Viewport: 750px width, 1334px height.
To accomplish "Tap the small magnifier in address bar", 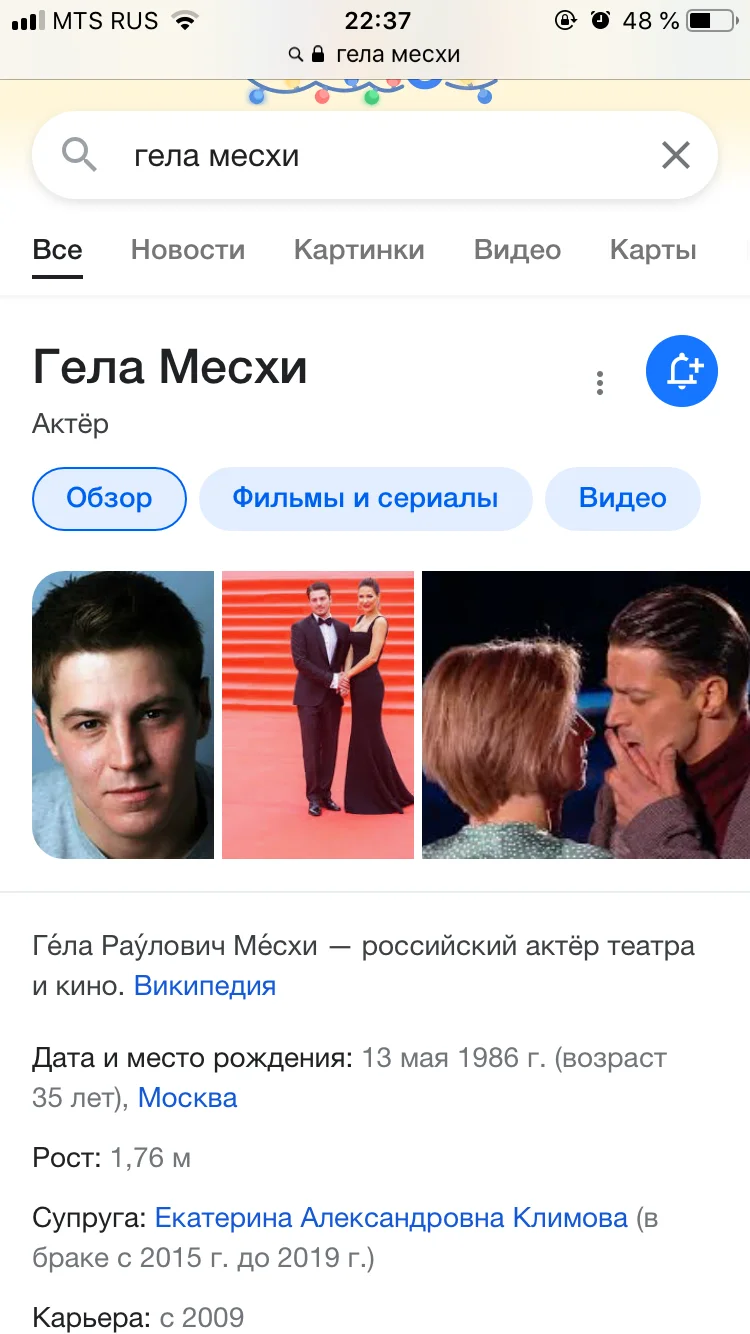I will point(295,55).
